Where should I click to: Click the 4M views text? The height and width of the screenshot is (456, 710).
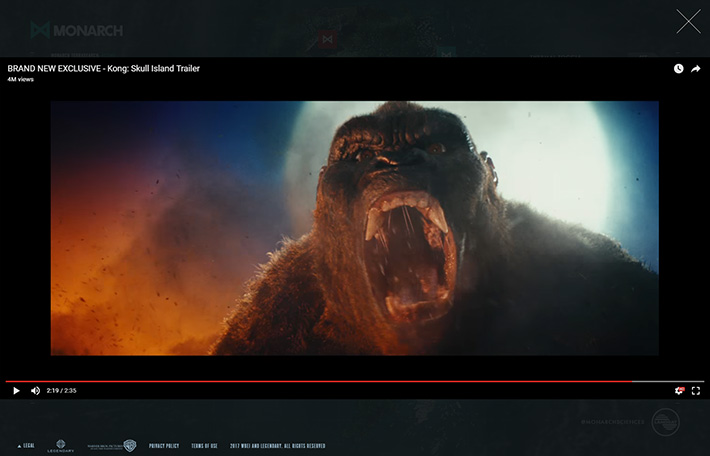coord(20,80)
